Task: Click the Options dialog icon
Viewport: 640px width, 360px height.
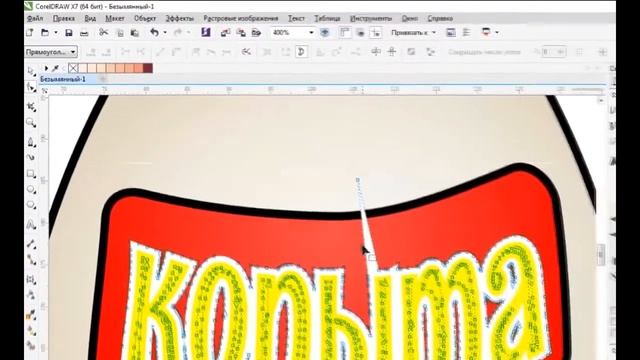Action: (x=451, y=33)
